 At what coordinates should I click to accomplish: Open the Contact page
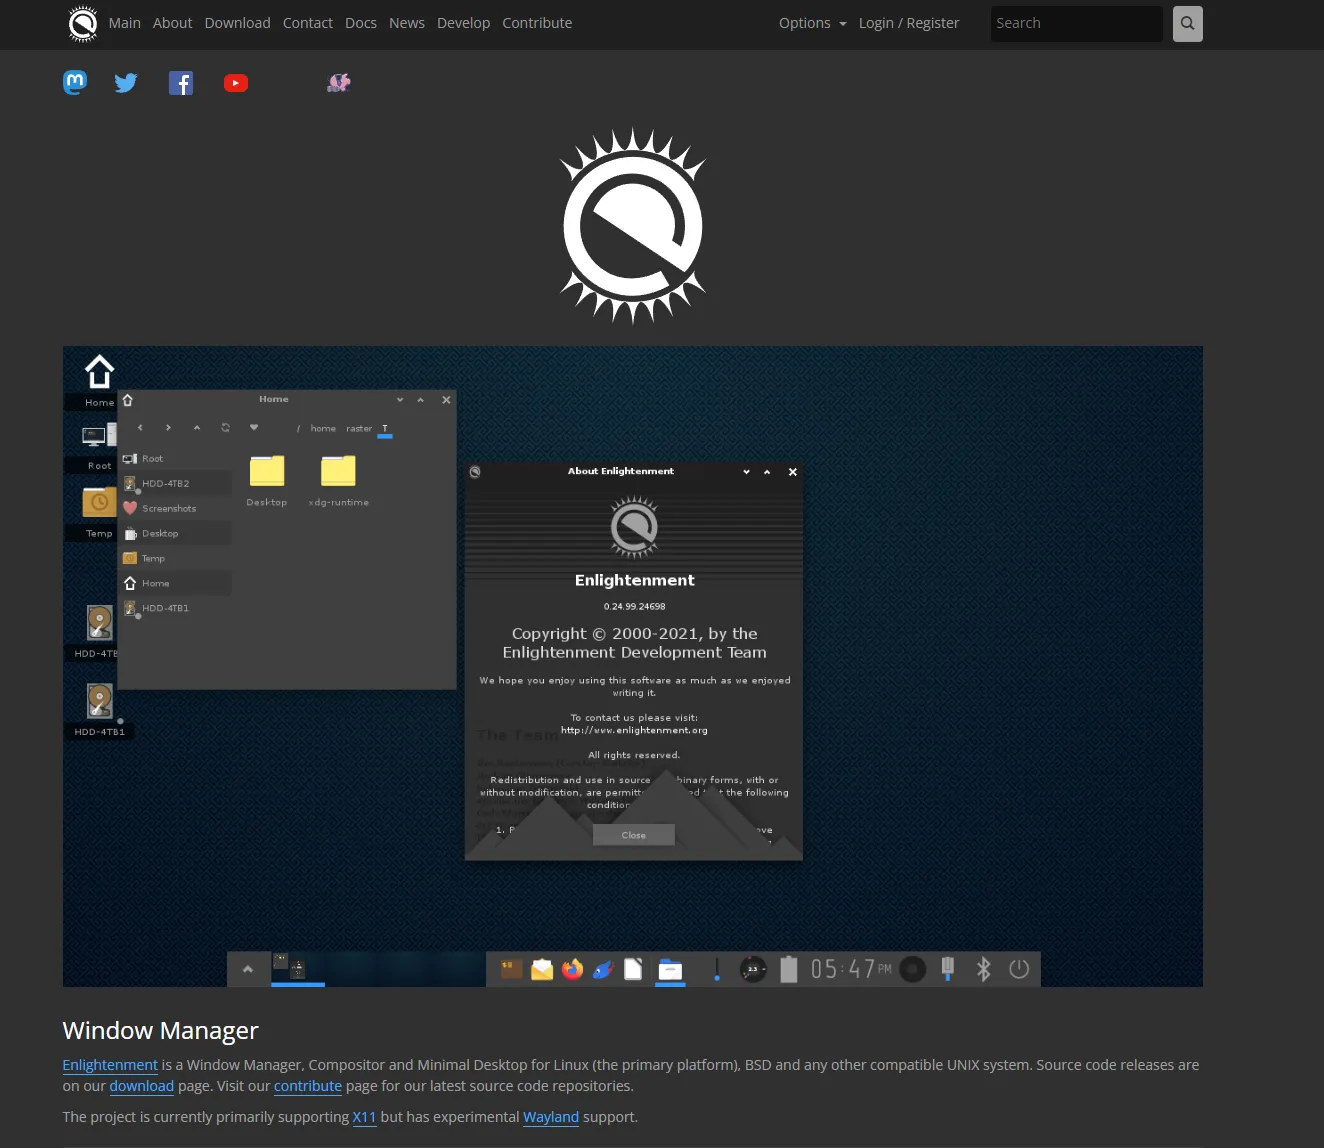point(308,23)
